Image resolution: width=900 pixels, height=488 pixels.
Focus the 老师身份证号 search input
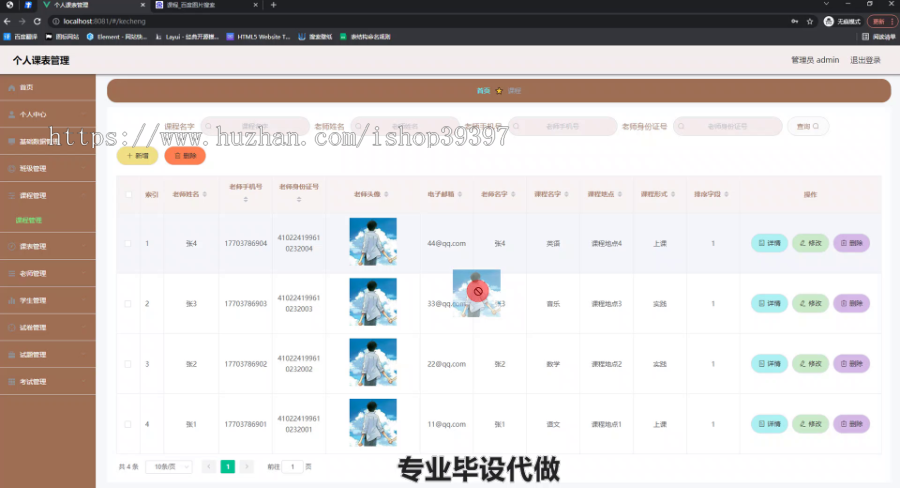pos(727,126)
